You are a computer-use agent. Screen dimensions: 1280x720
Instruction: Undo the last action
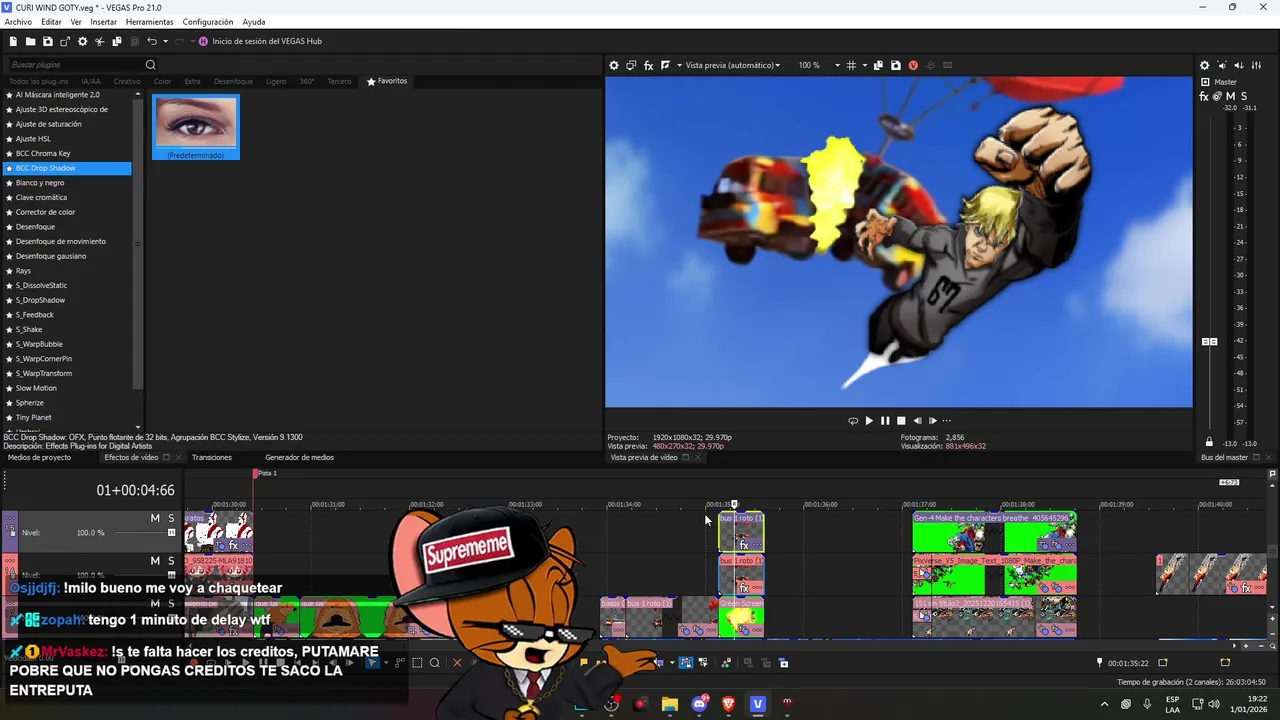(152, 41)
